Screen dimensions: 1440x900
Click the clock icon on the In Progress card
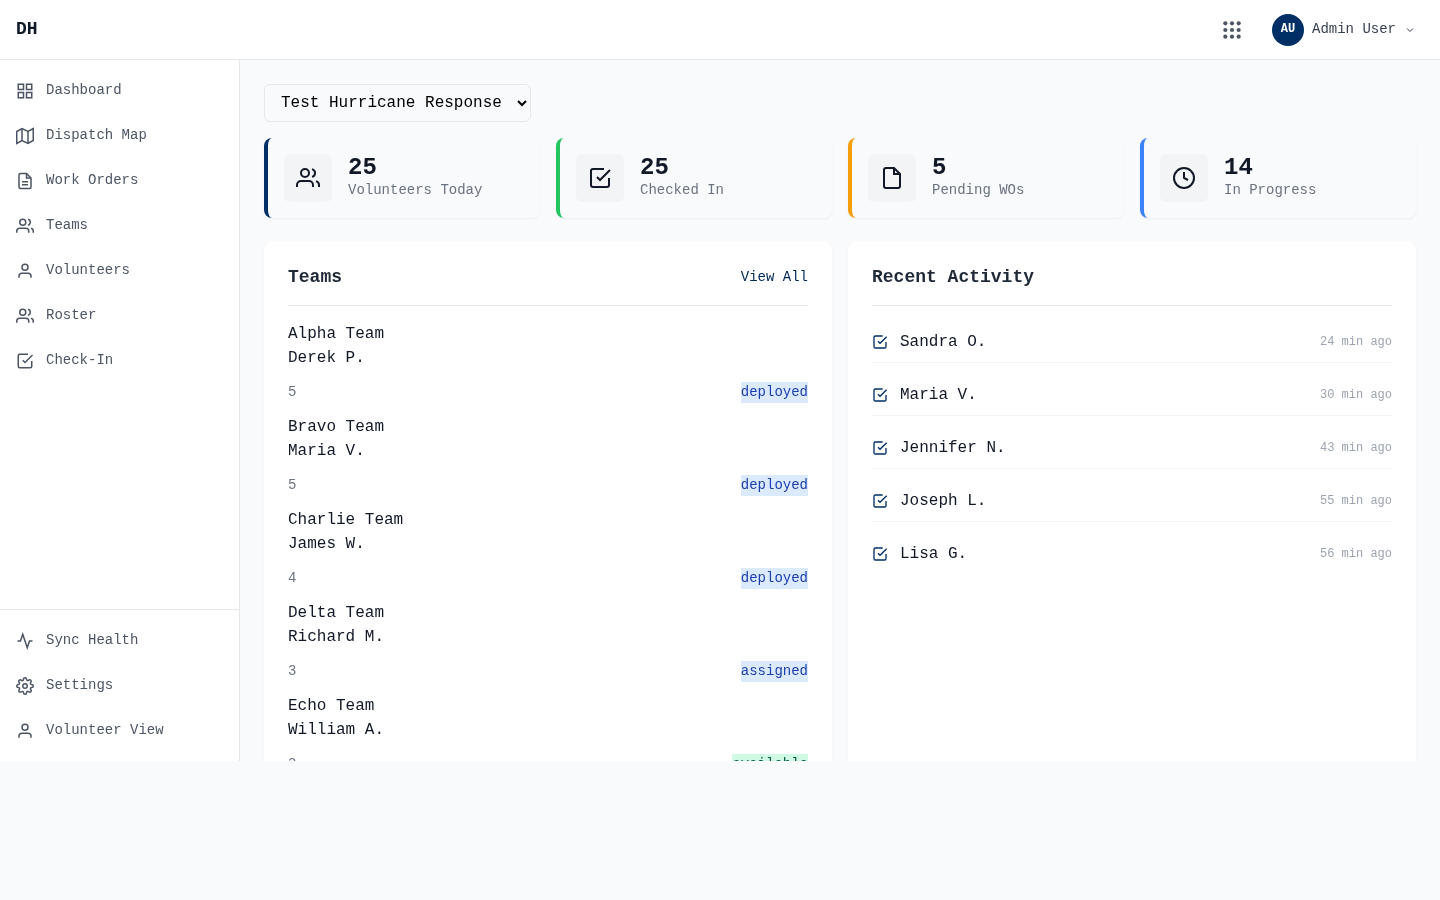pos(1184,178)
